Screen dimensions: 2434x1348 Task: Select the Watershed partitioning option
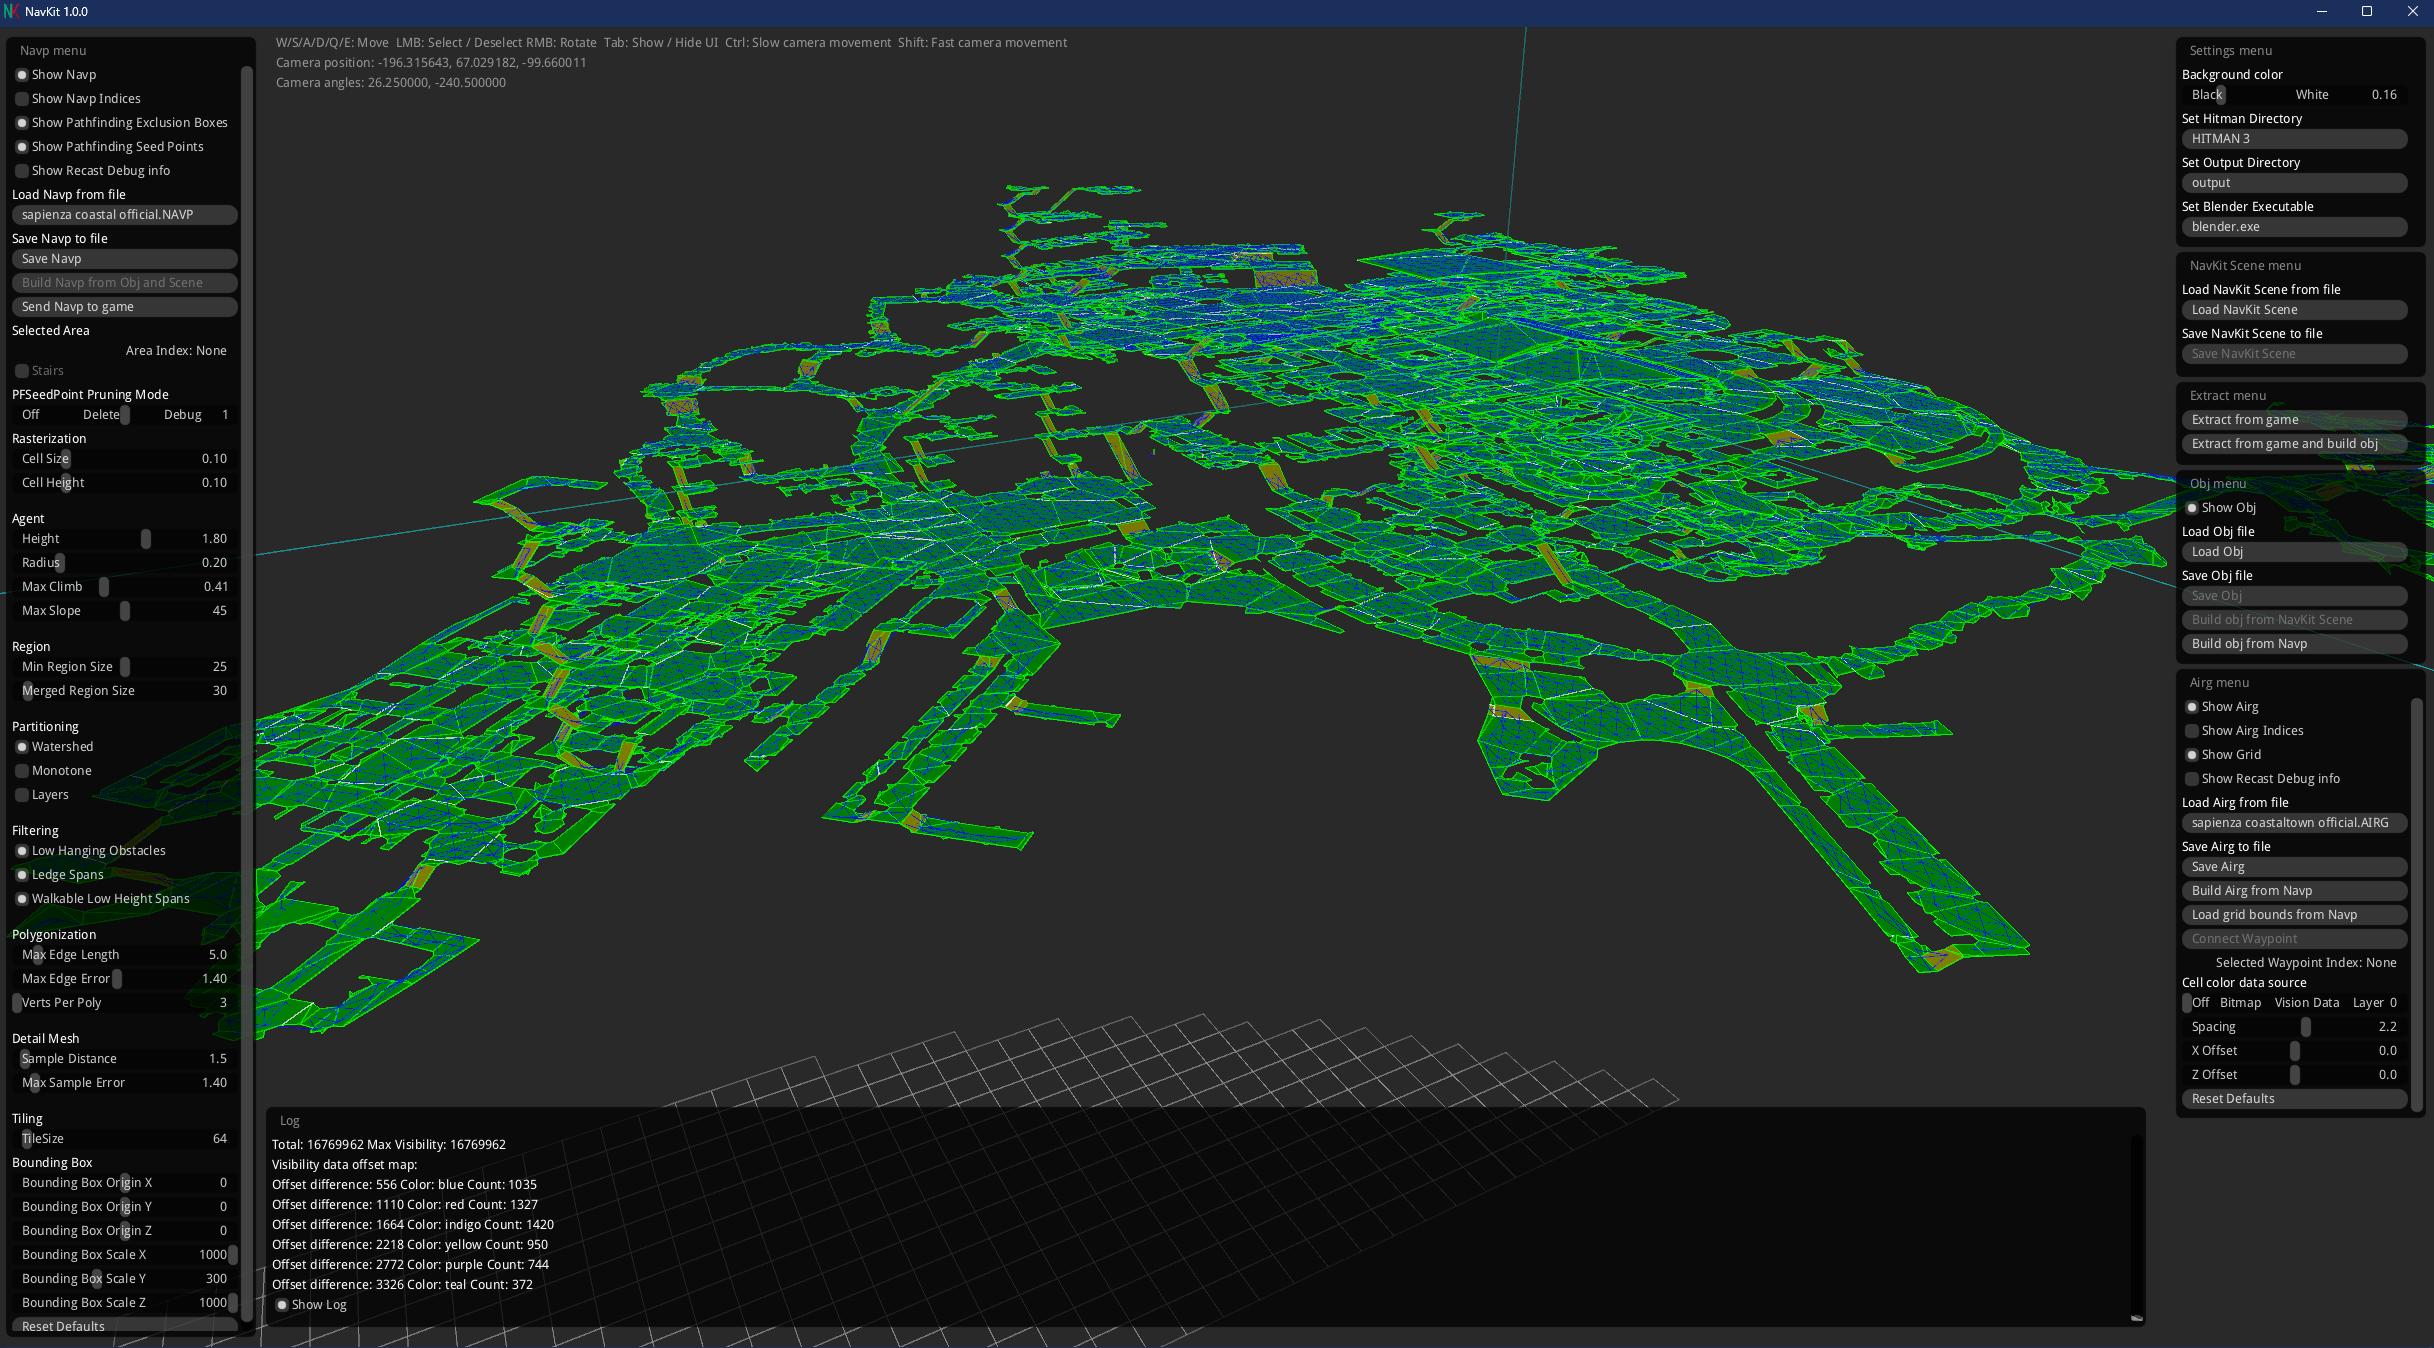coord(22,747)
